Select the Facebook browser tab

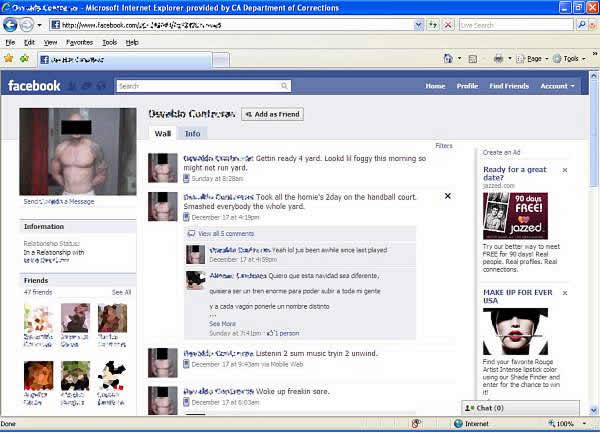point(125,60)
